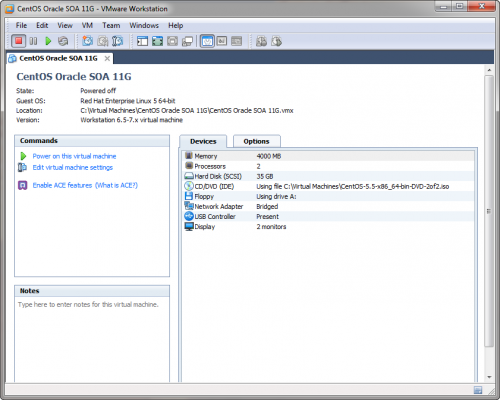
Task: Click Power on this virtual machine link
Action: [74, 156]
